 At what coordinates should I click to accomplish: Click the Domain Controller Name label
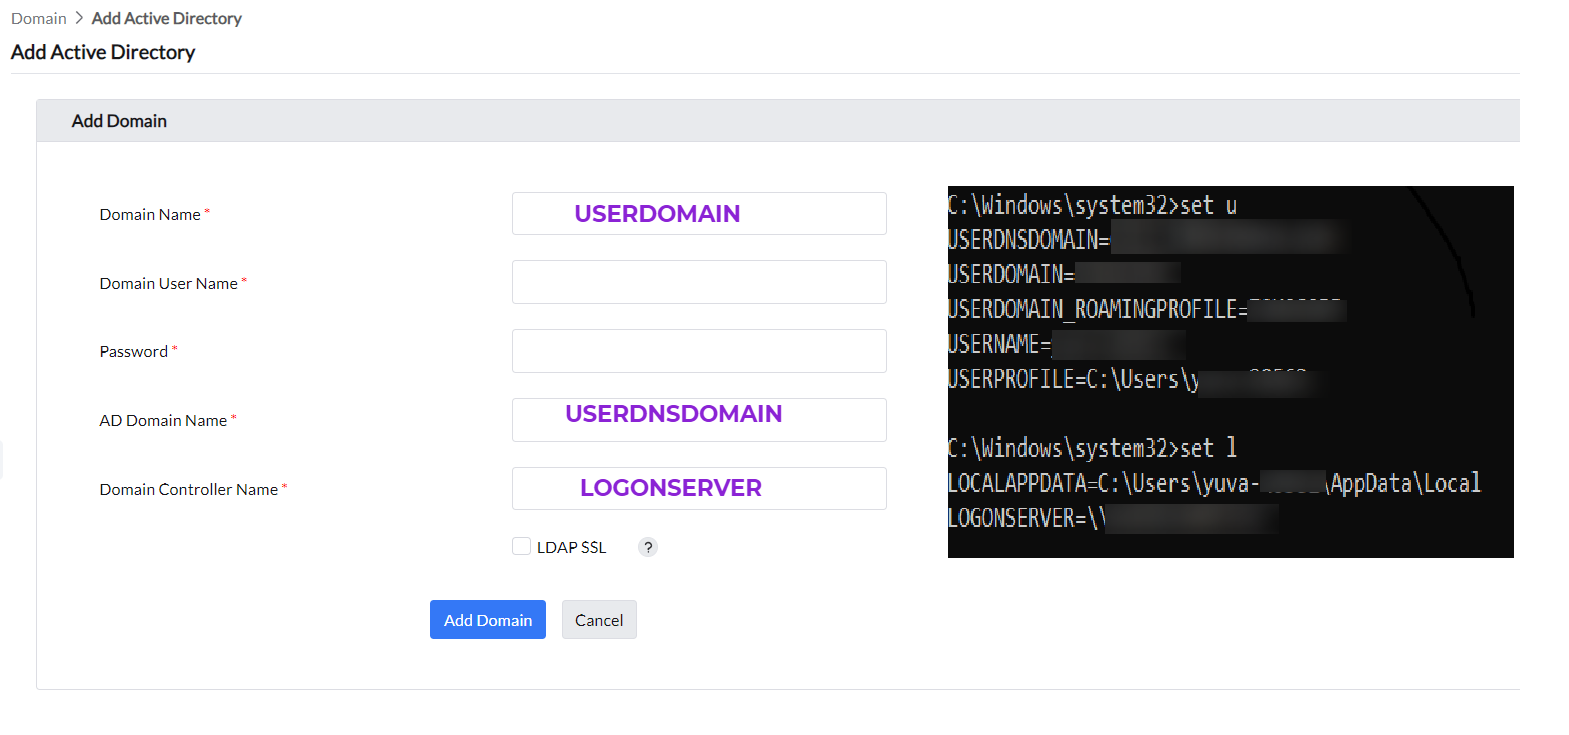point(188,489)
